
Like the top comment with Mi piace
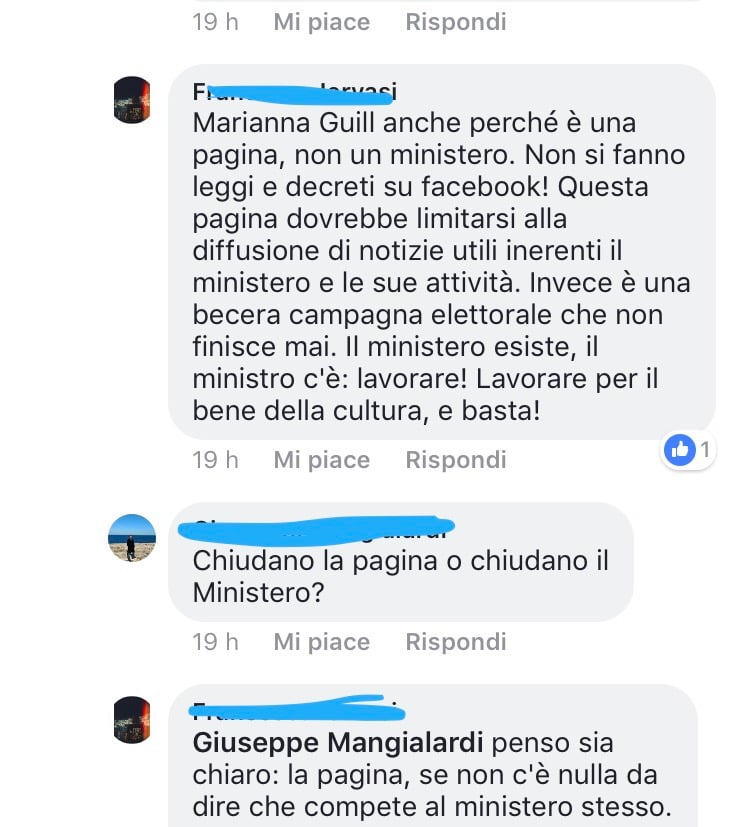click(322, 22)
